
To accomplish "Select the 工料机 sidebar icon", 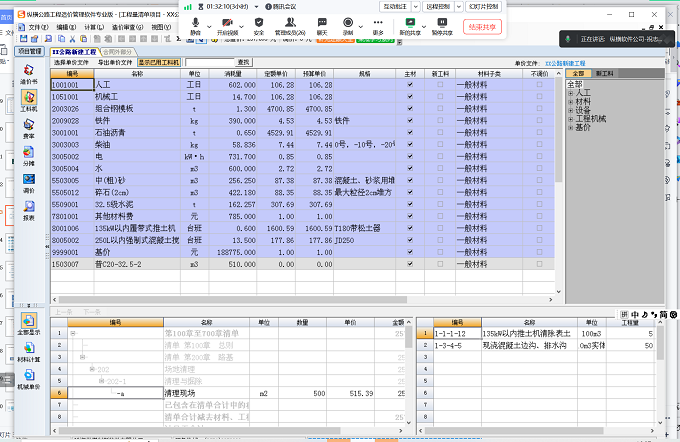I will coord(29,101).
